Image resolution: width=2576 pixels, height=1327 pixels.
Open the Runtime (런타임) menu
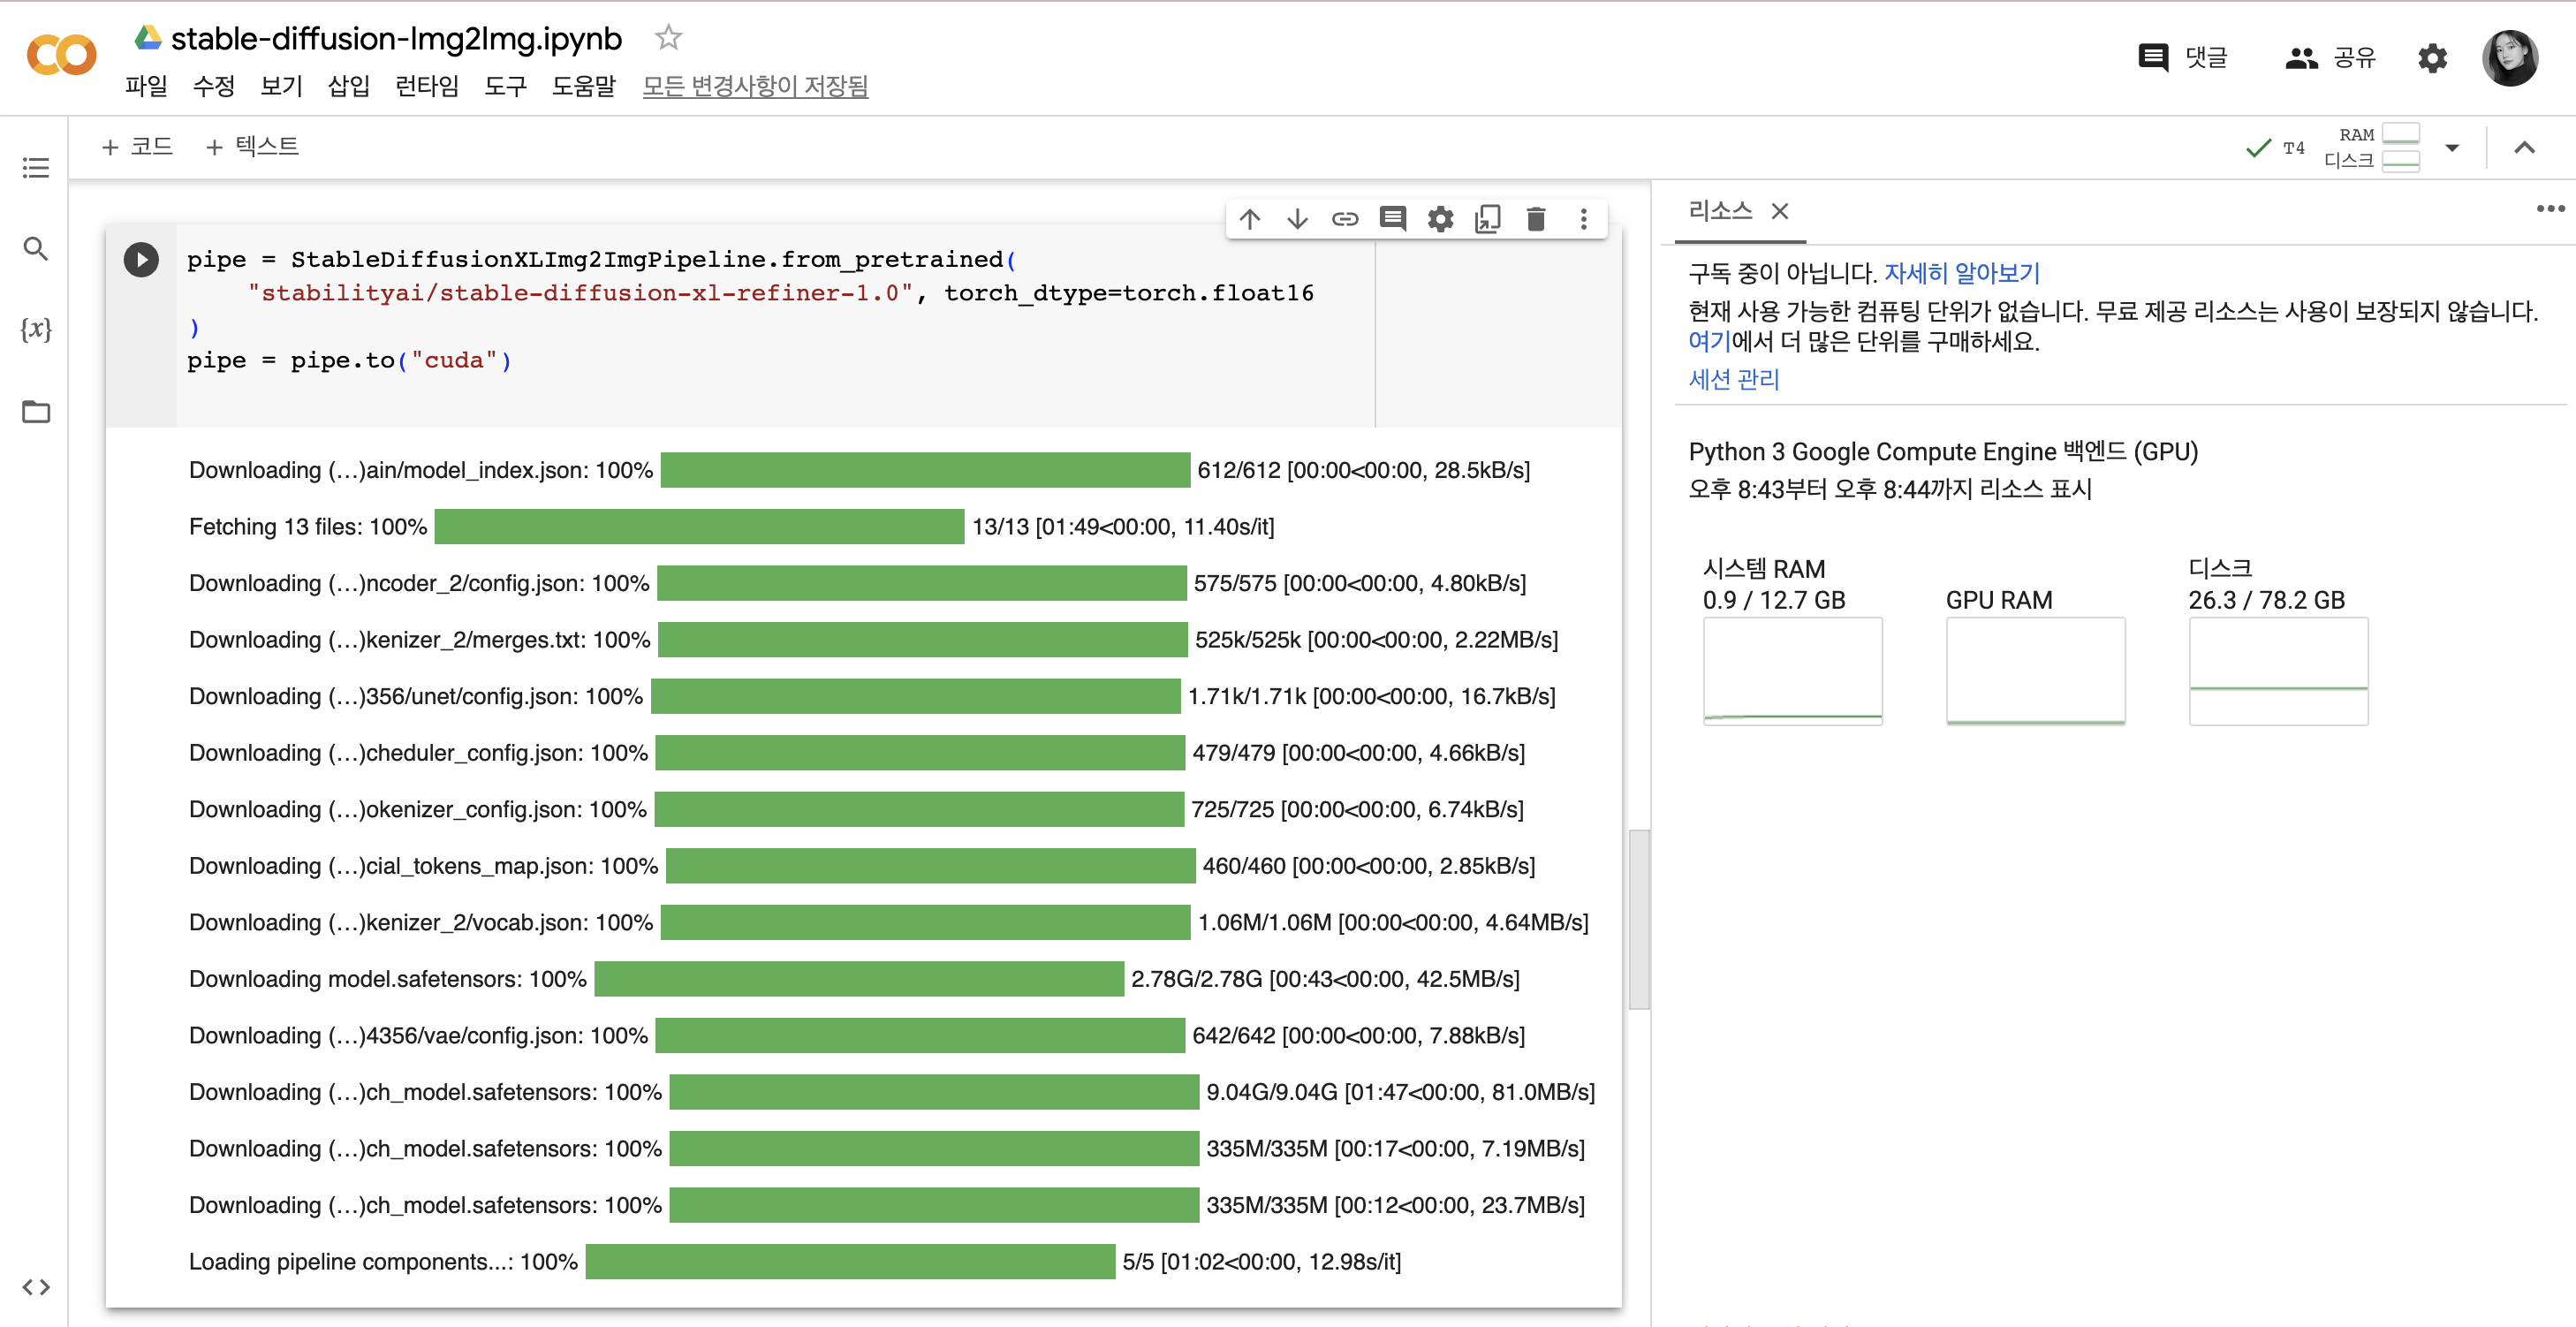click(427, 86)
